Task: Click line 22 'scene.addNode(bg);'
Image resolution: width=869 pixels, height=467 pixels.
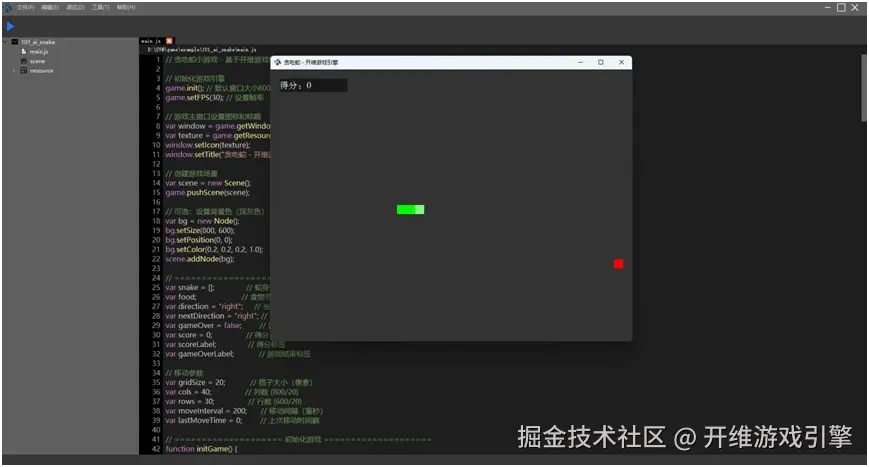Action: [200, 259]
